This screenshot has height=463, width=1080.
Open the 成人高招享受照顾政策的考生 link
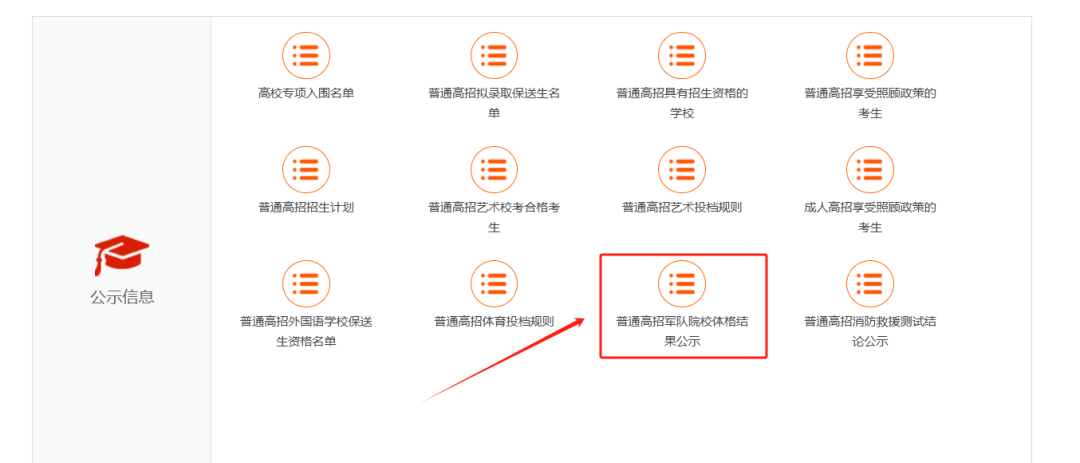tap(870, 217)
